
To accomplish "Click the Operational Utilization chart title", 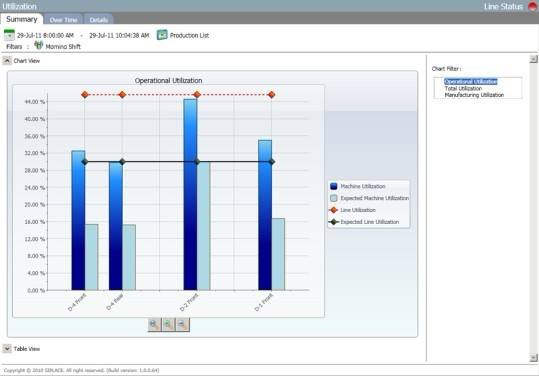I will coord(168,80).
